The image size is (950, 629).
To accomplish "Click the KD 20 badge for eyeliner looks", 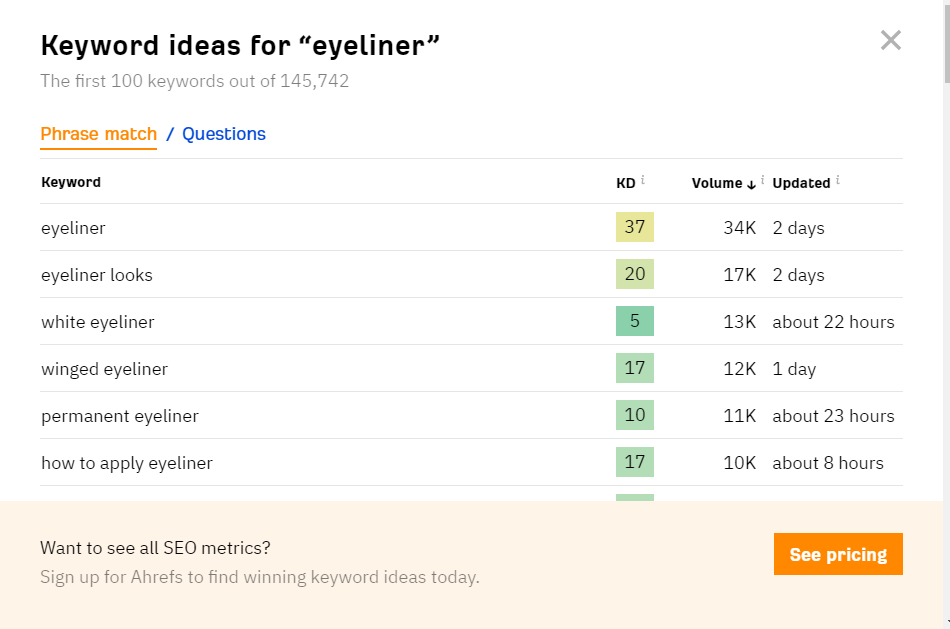I will 634,274.
